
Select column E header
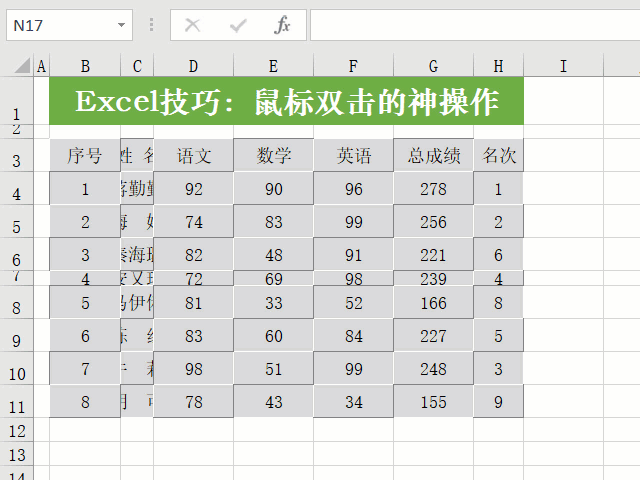pos(273,66)
